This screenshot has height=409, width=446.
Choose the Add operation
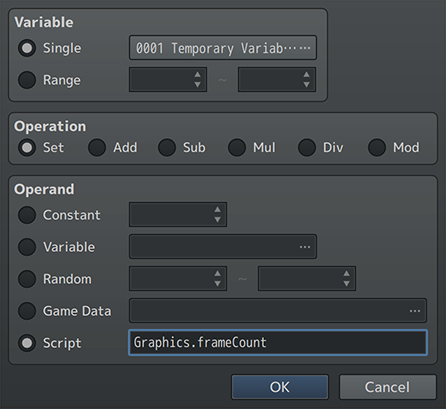click(x=97, y=147)
